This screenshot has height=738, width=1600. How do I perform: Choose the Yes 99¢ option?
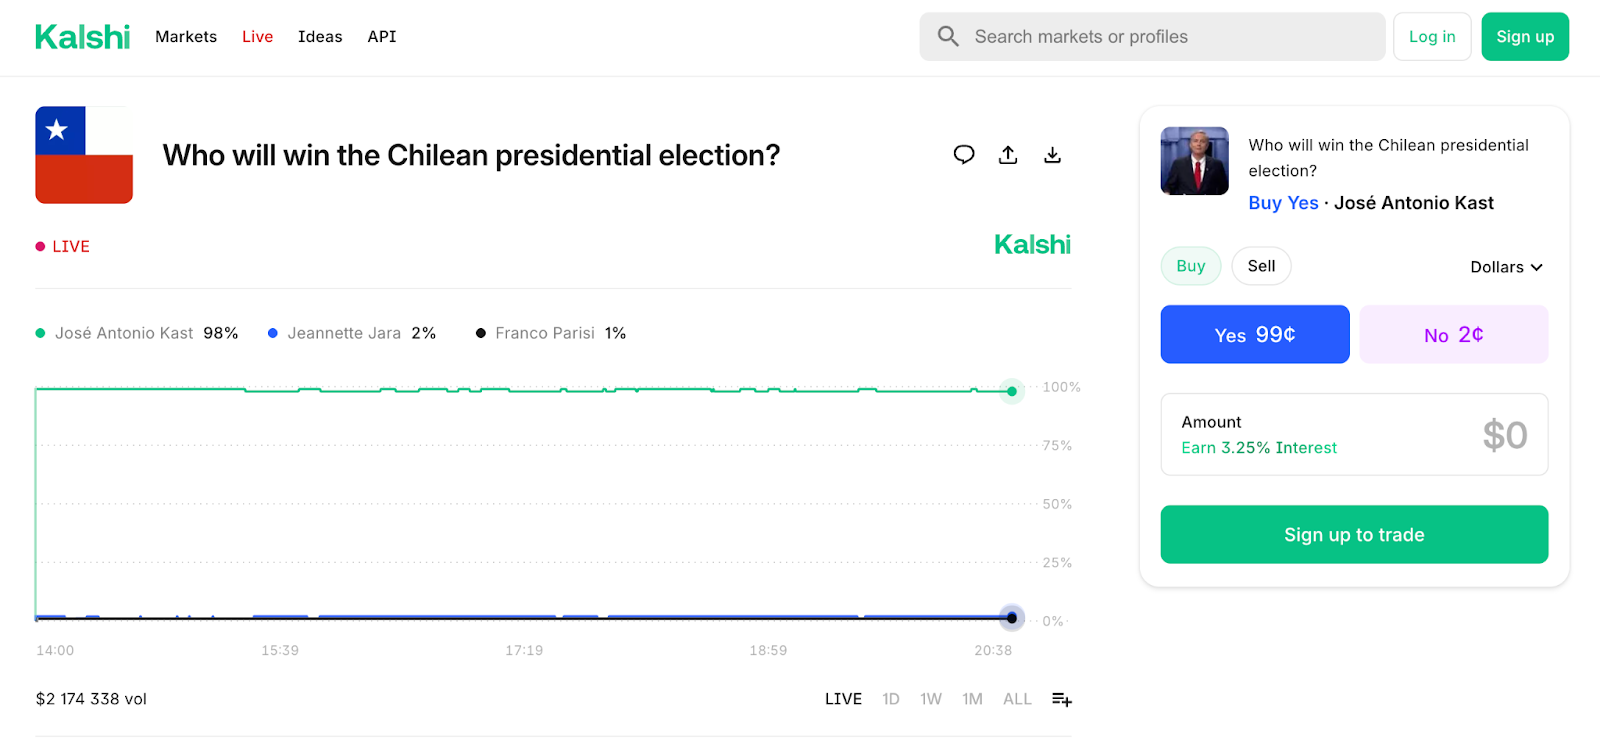tap(1254, 335)
